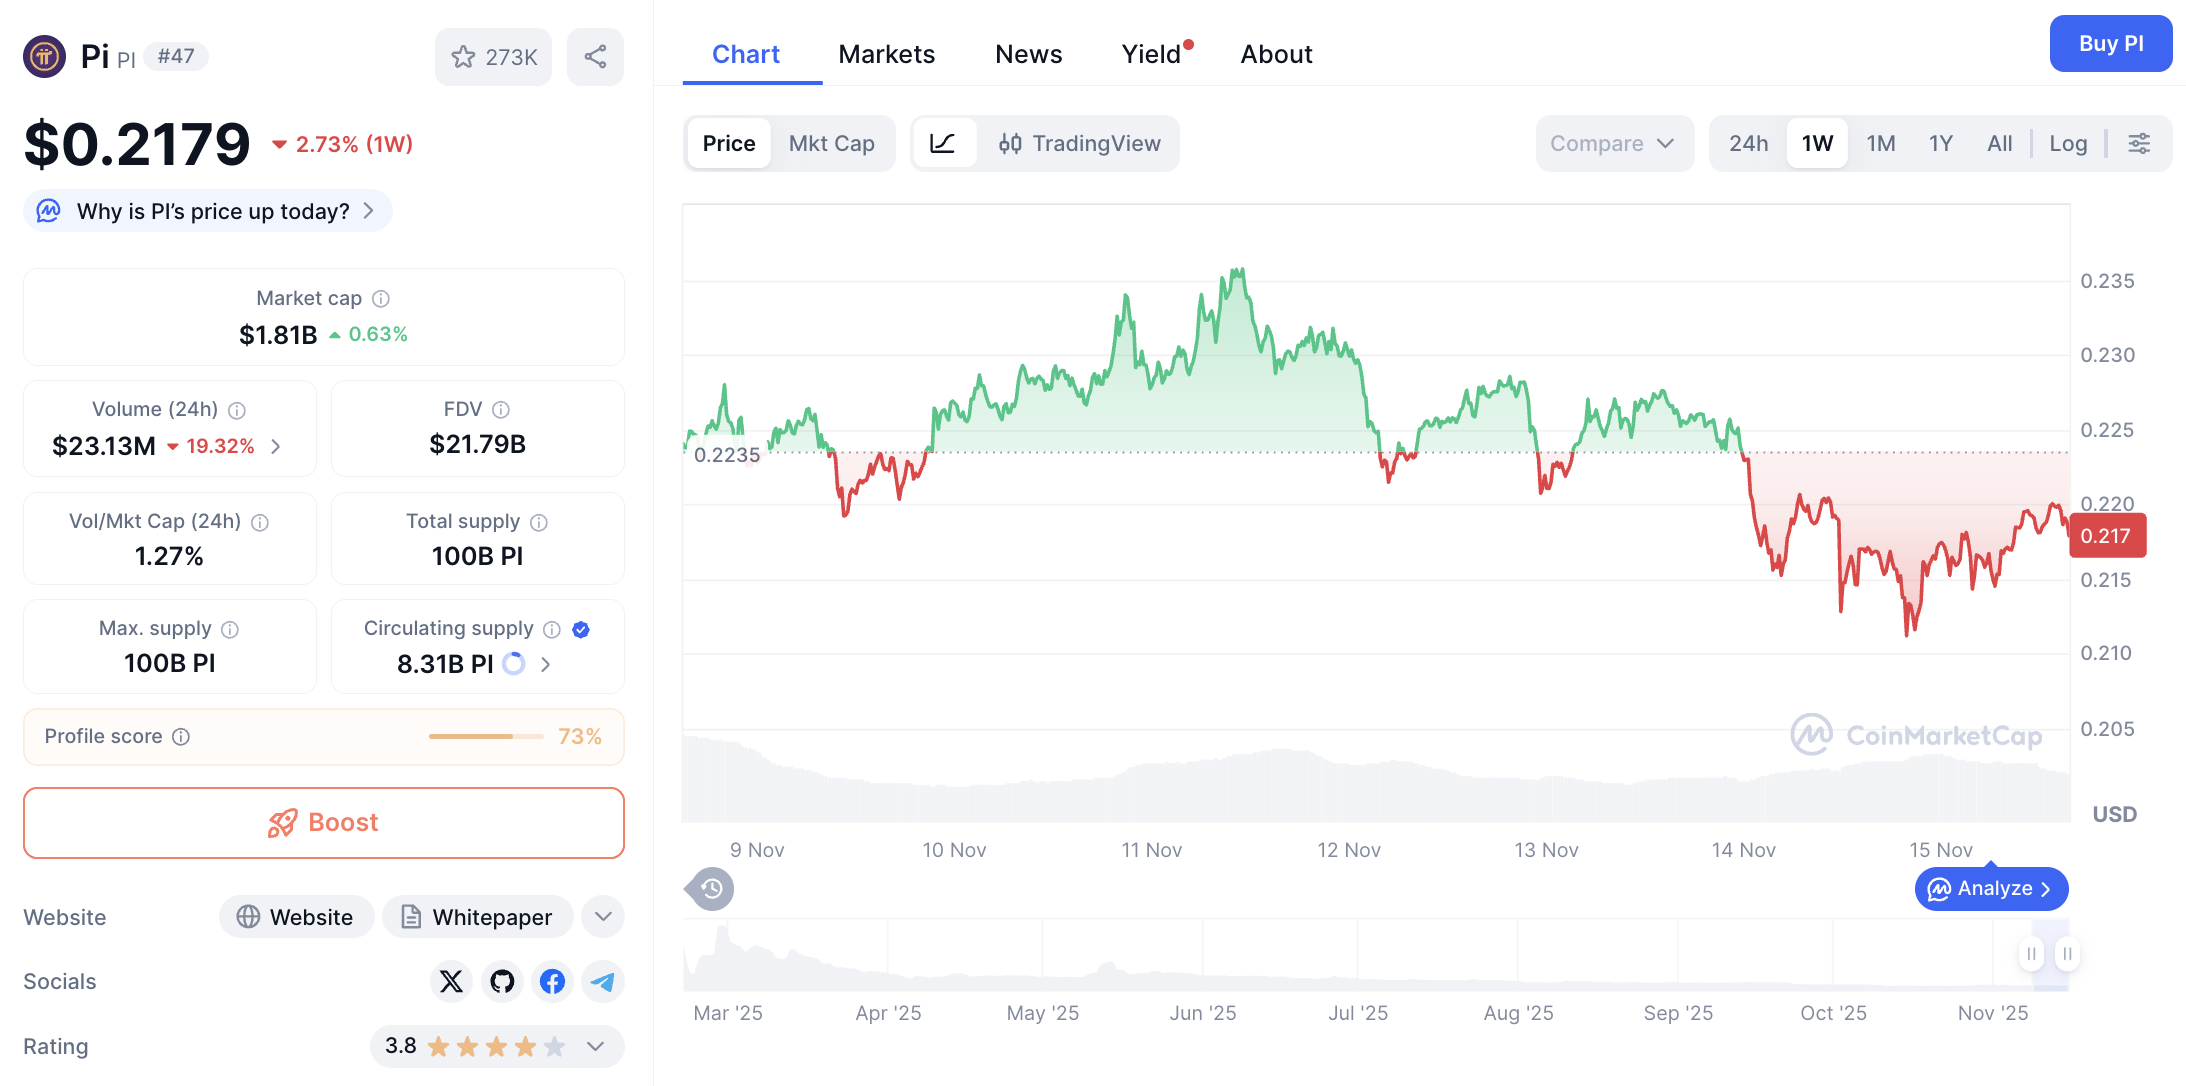The width and height of the screenshot is (2186, 1086).
Task: Expand the website links chevron
Action: 602,916
